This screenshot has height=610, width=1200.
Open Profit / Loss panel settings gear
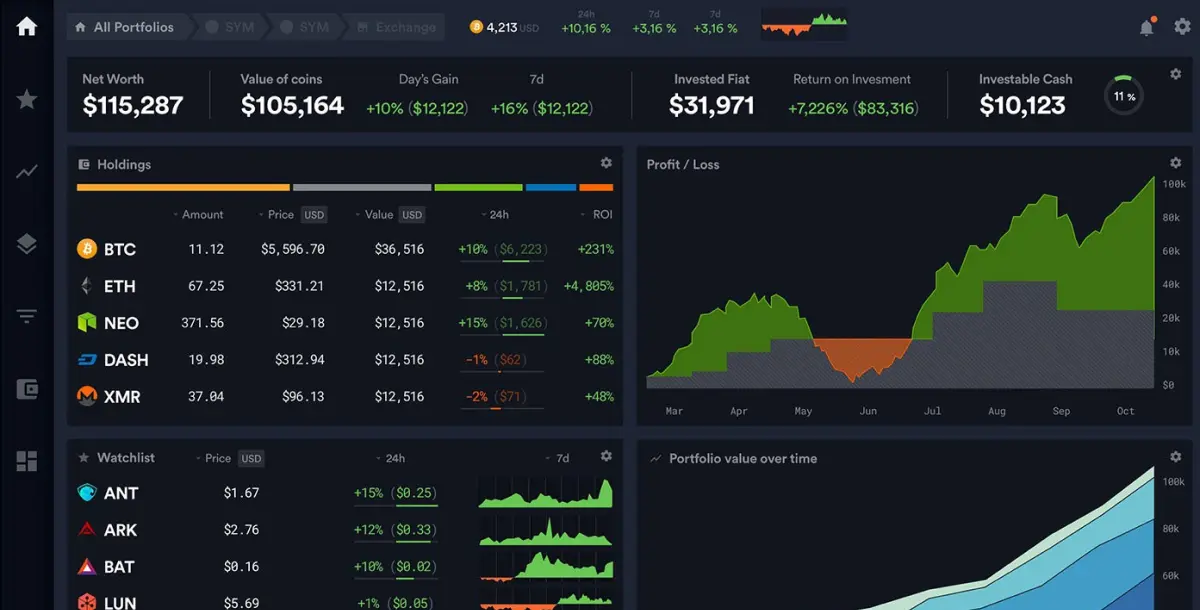pyautogui.click(x=1176, y=163)
